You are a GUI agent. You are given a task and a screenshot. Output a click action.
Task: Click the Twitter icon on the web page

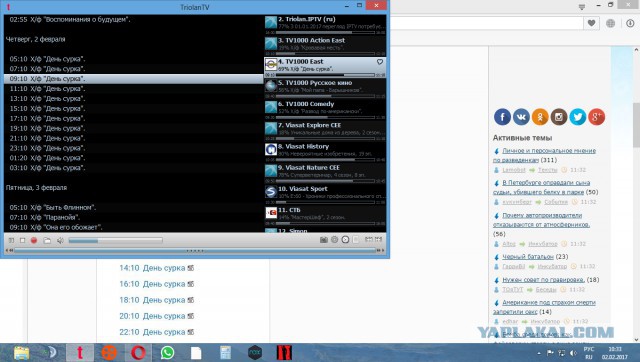pos(578,117)
